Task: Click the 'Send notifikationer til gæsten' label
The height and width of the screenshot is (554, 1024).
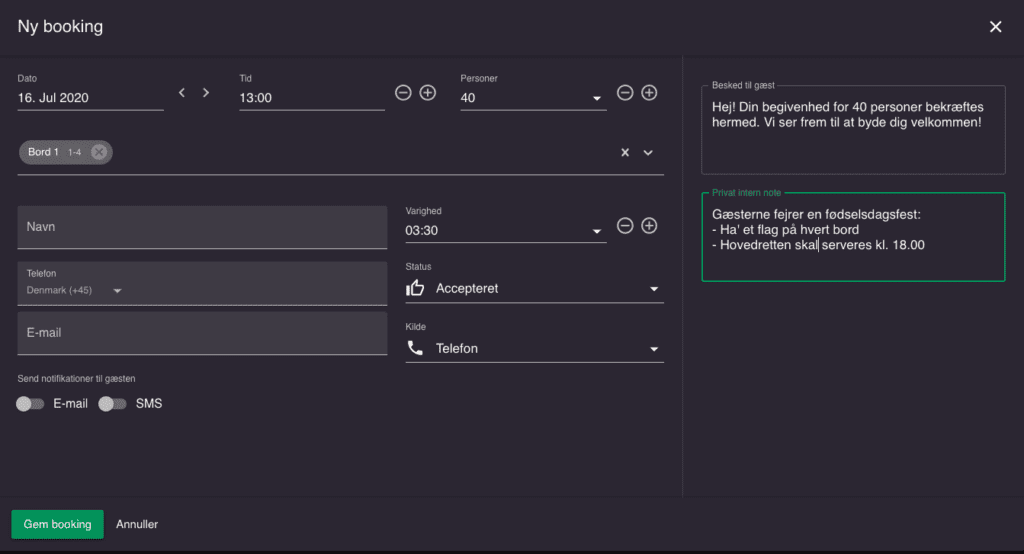Action: (x=76, y=379)
